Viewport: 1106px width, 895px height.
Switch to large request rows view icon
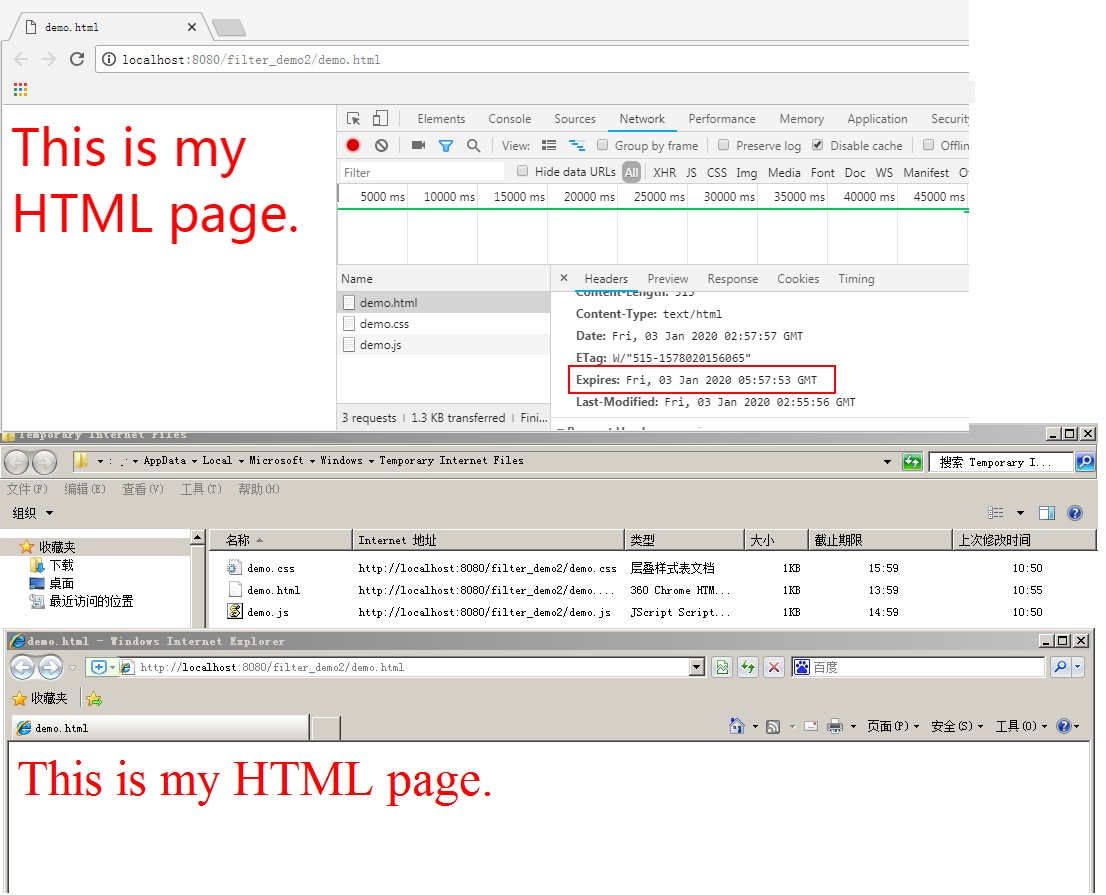click(x=549, y=145)
